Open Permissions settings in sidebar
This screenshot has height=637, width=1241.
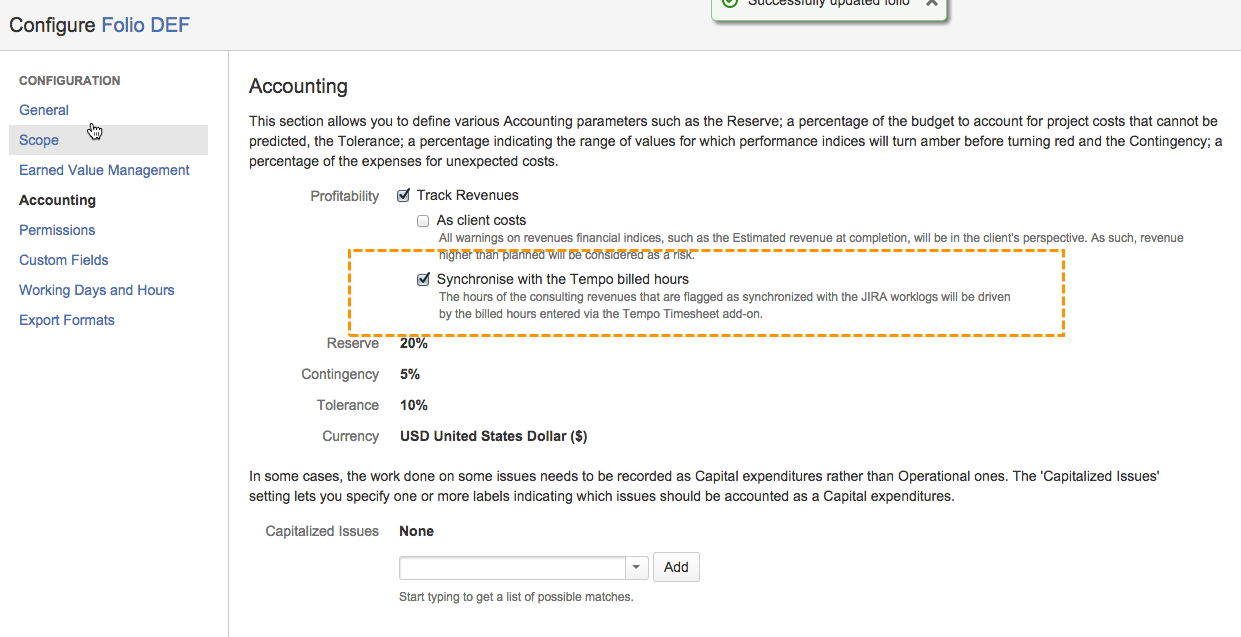point(57,230)
